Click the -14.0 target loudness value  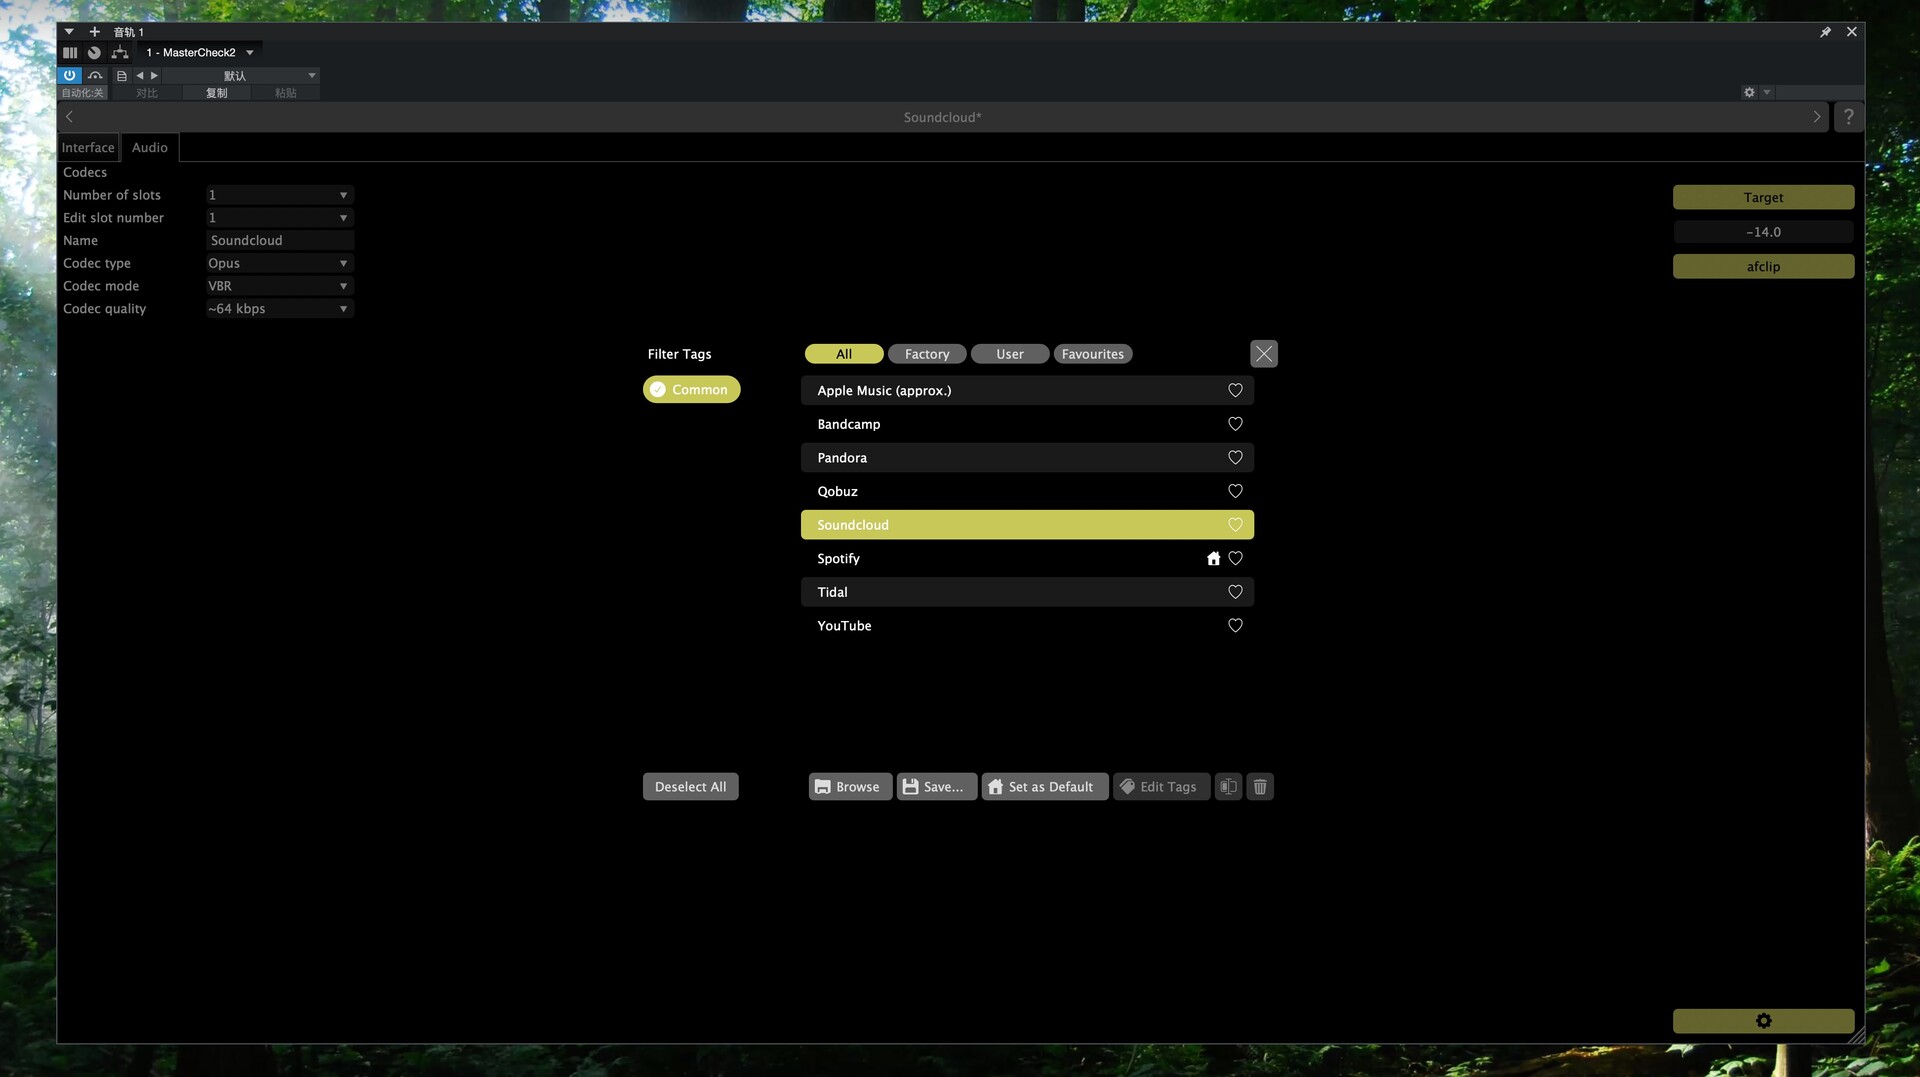1763,232
